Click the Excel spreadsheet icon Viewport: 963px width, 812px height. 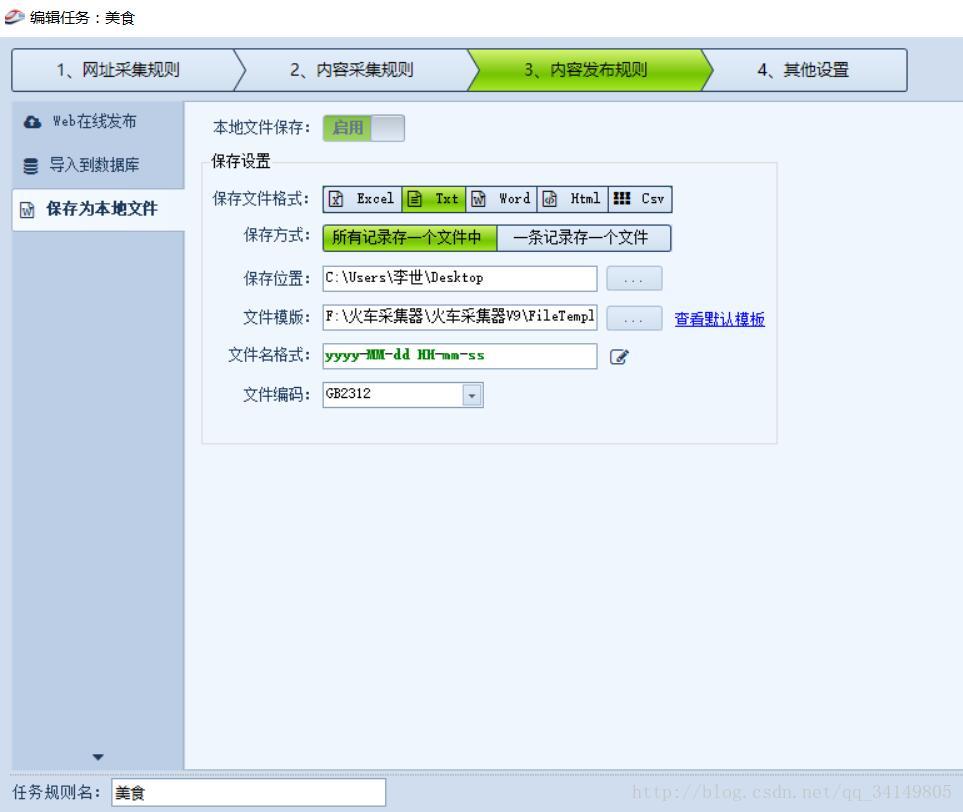tap(336, 199)
